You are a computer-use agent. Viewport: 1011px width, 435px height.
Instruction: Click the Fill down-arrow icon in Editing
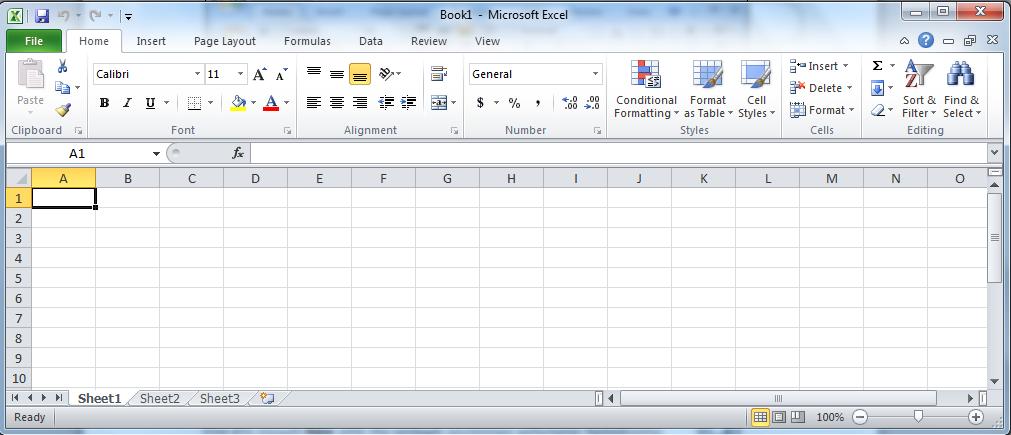(x=878, y=88)
